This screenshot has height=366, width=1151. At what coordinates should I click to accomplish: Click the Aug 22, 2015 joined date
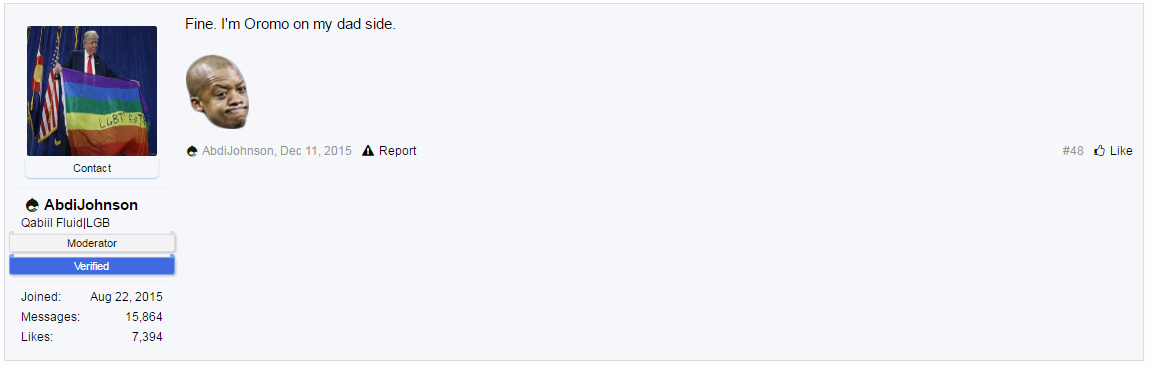(126, 297)
